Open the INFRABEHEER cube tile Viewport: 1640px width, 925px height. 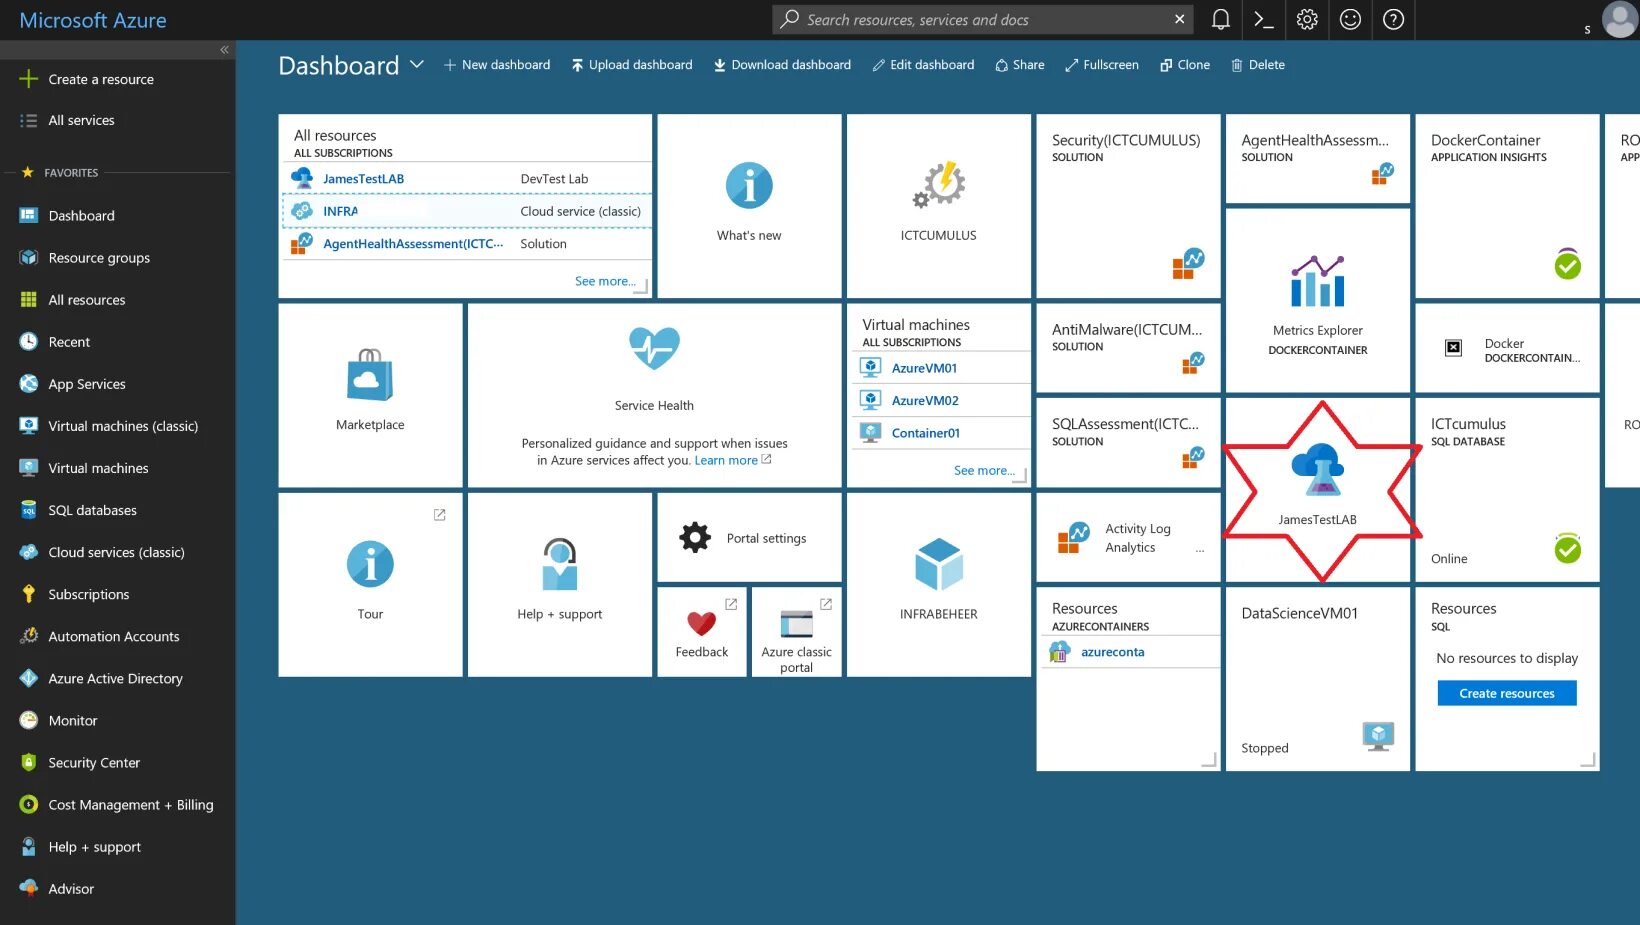coord(938,584)
